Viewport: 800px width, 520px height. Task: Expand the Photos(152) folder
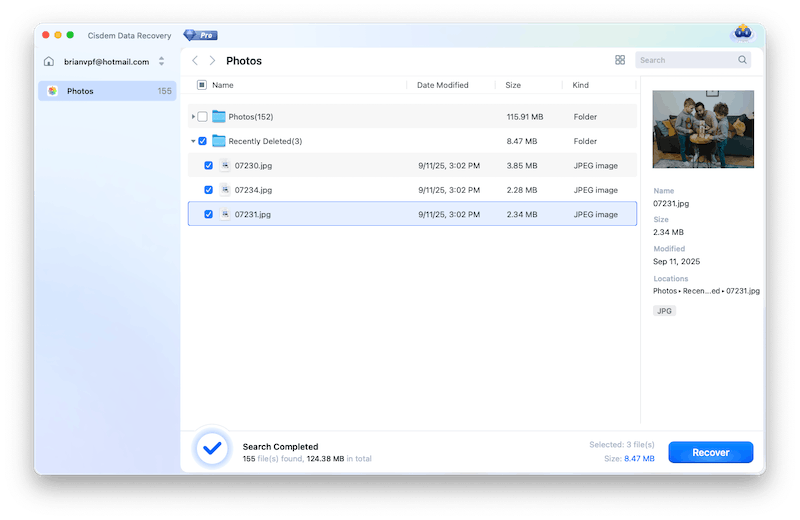193,117
